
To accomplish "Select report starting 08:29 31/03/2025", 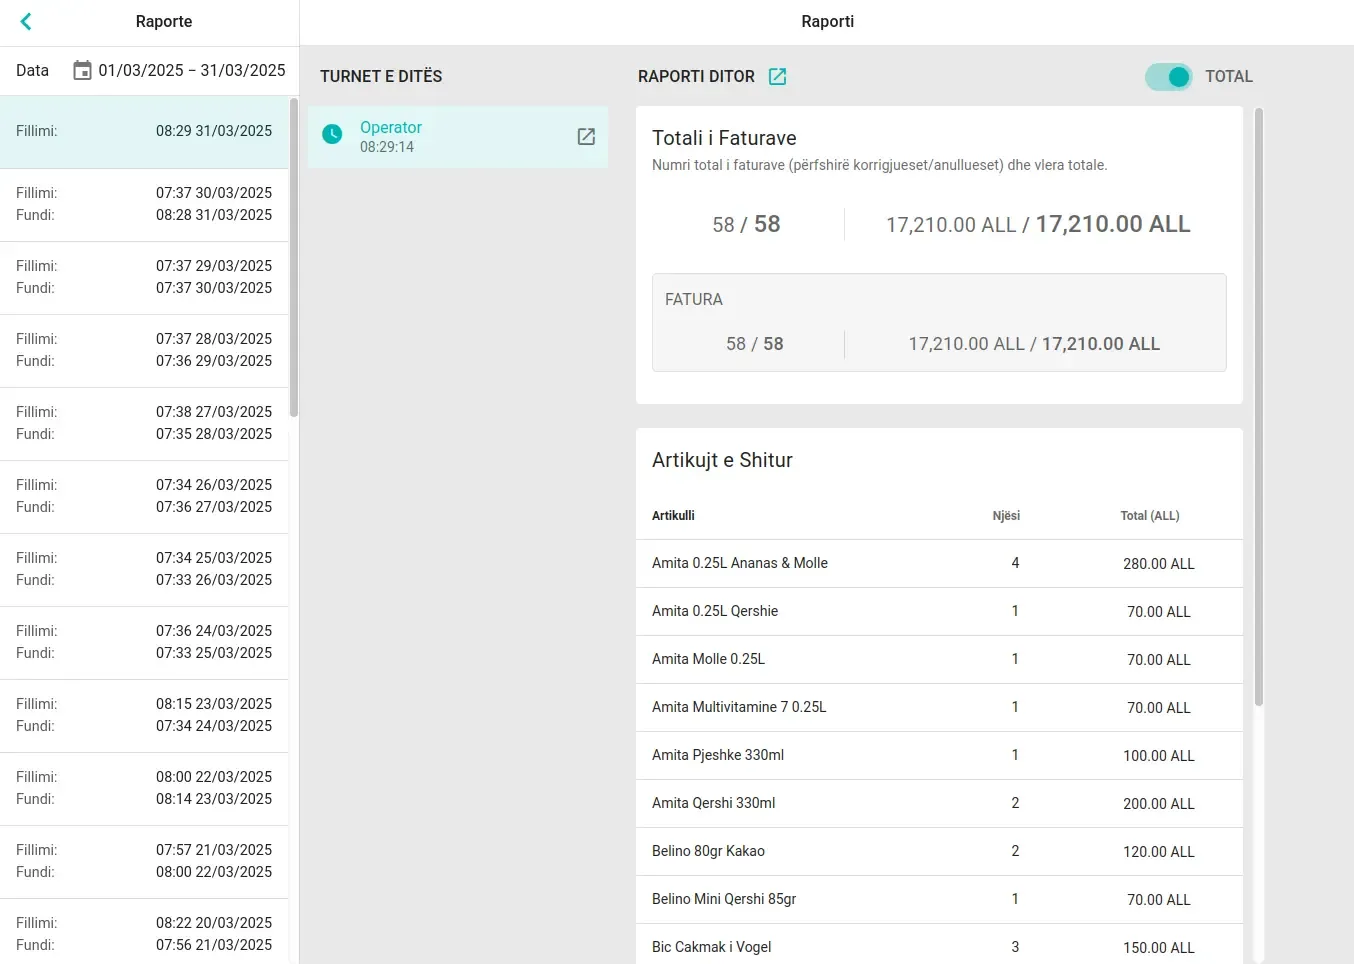I will coord(144,132).
